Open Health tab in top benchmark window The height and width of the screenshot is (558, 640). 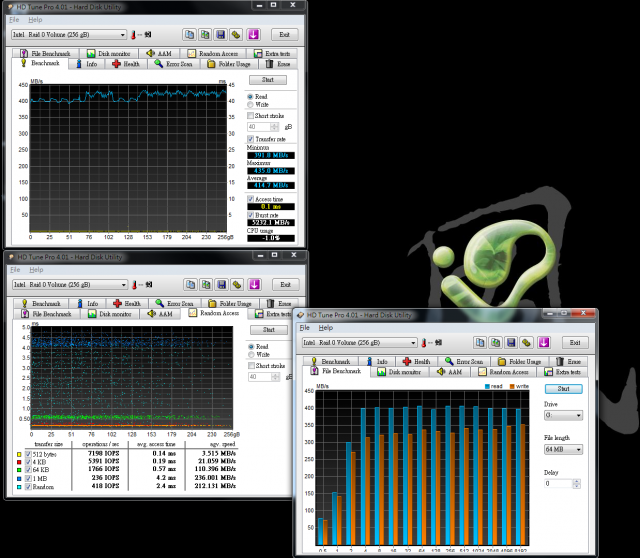point(126,64)
